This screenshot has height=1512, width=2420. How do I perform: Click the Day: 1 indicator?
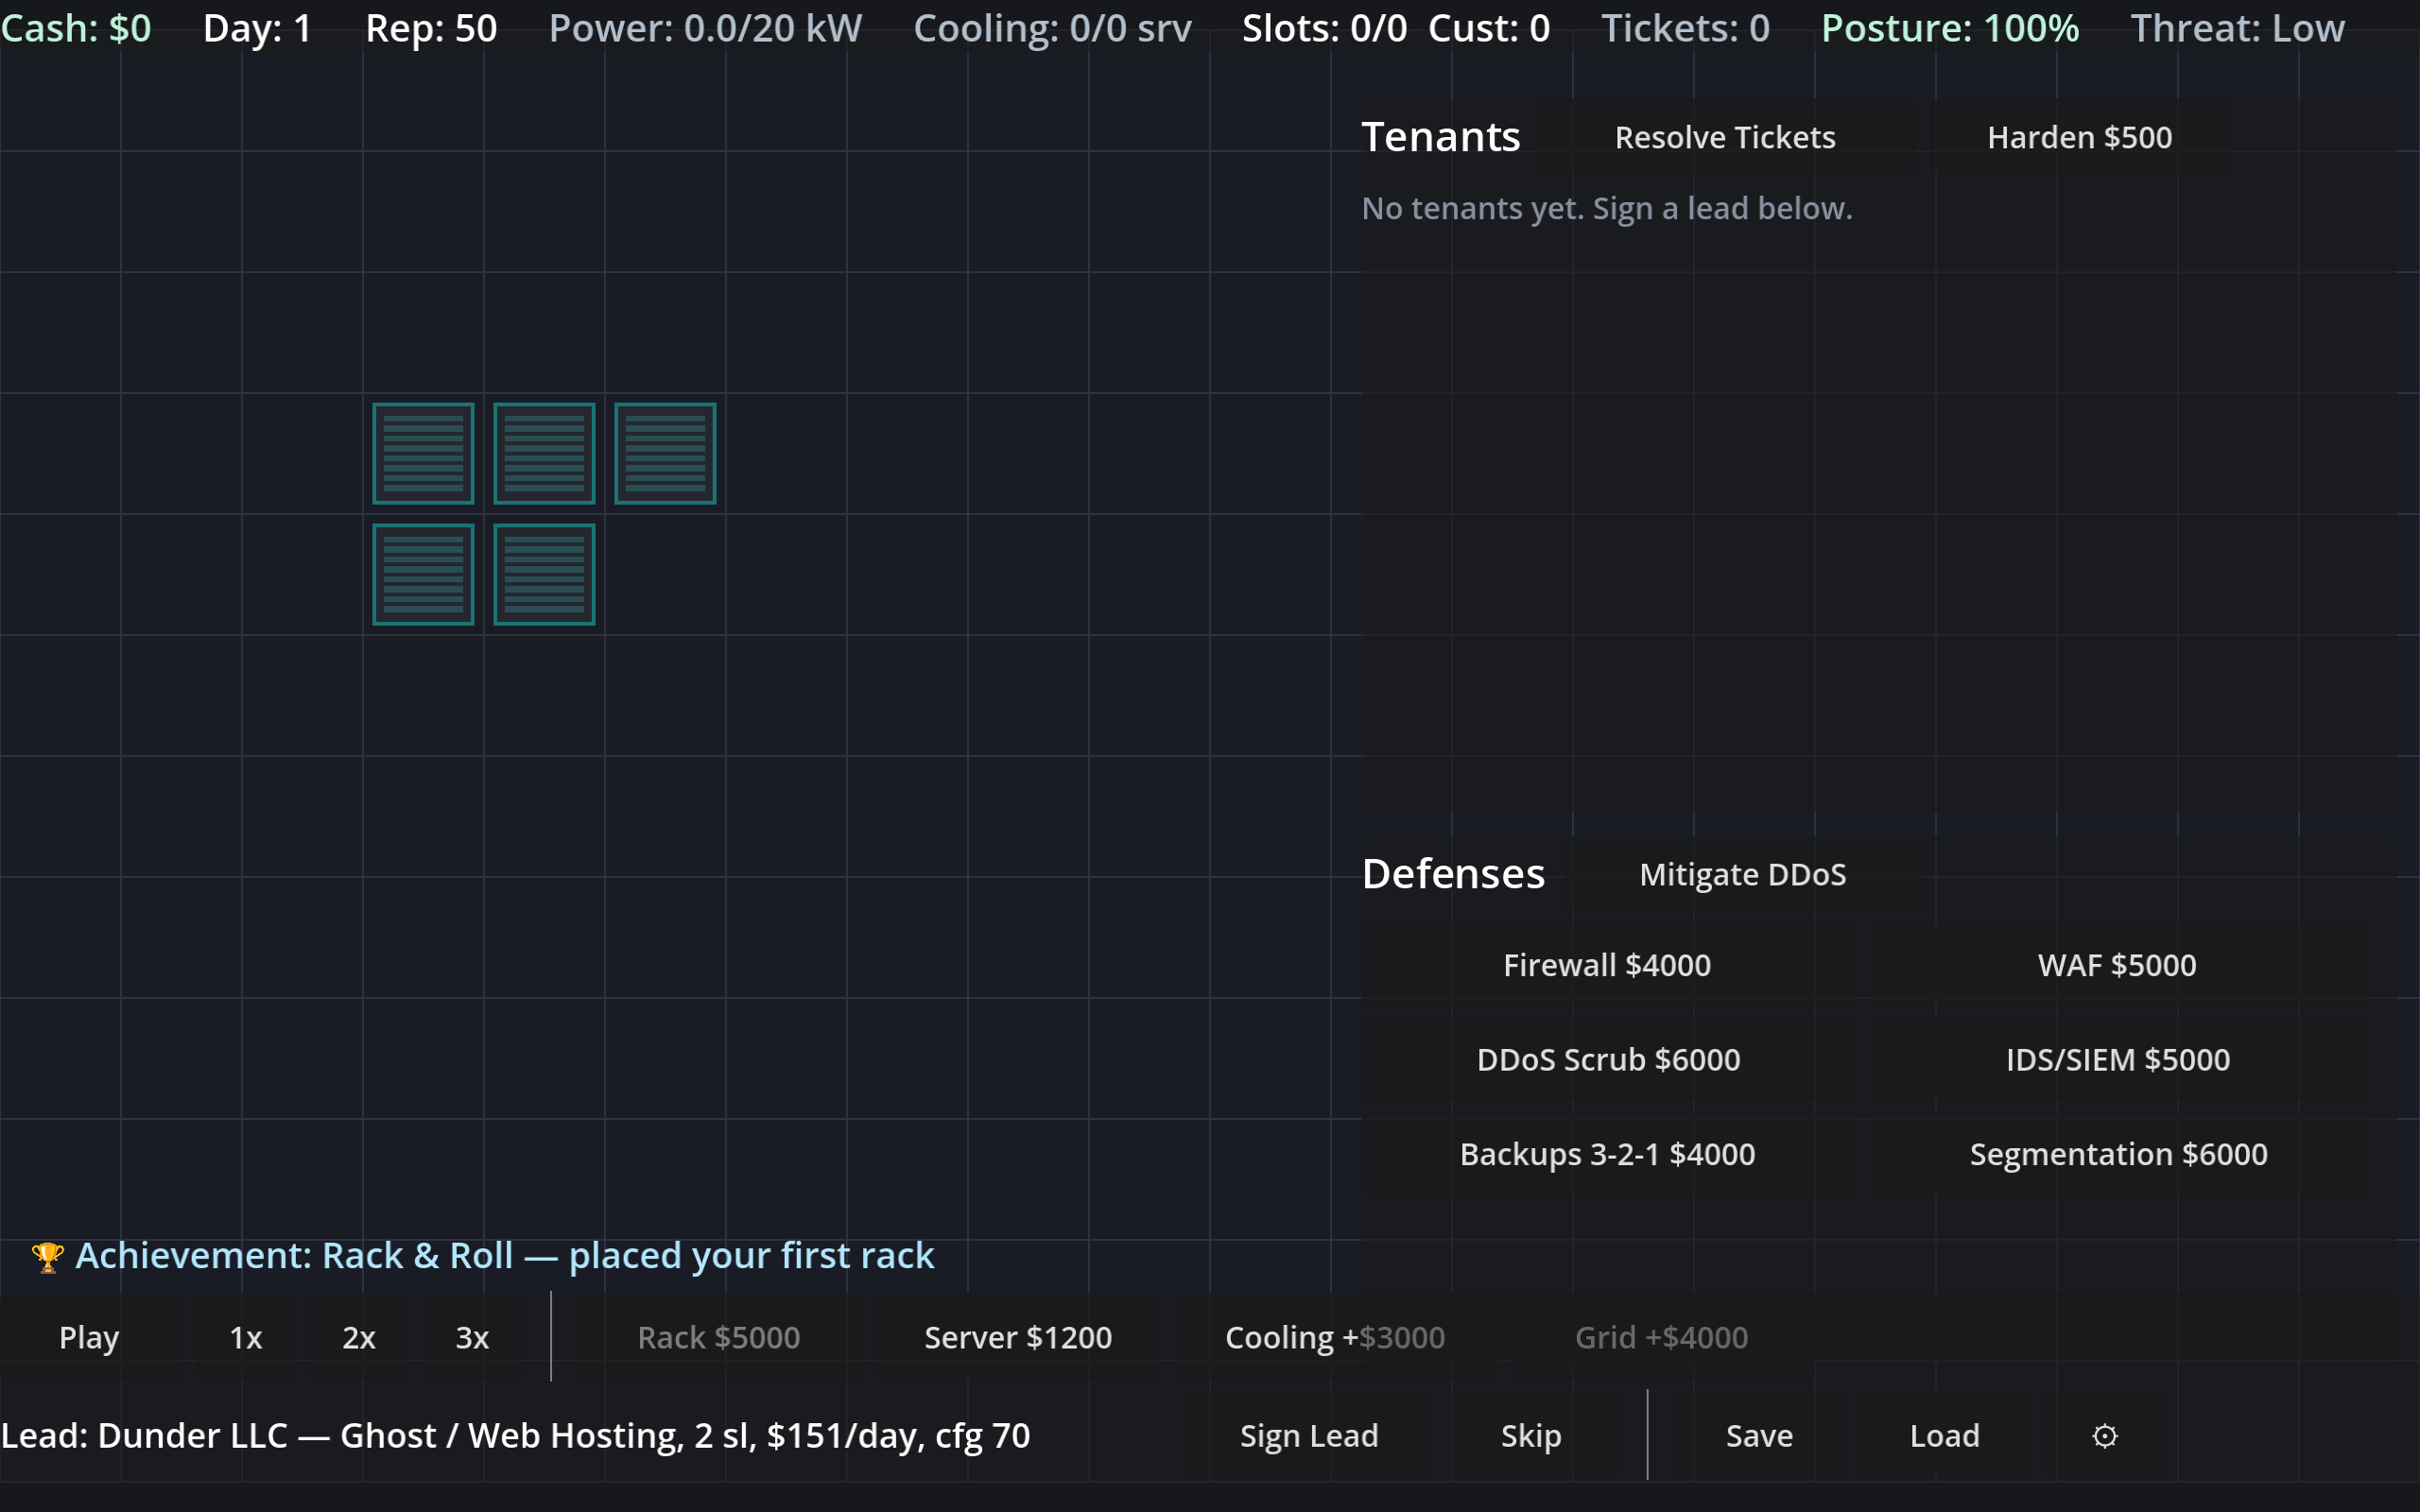pyautogui.click(x=257, y=28)
